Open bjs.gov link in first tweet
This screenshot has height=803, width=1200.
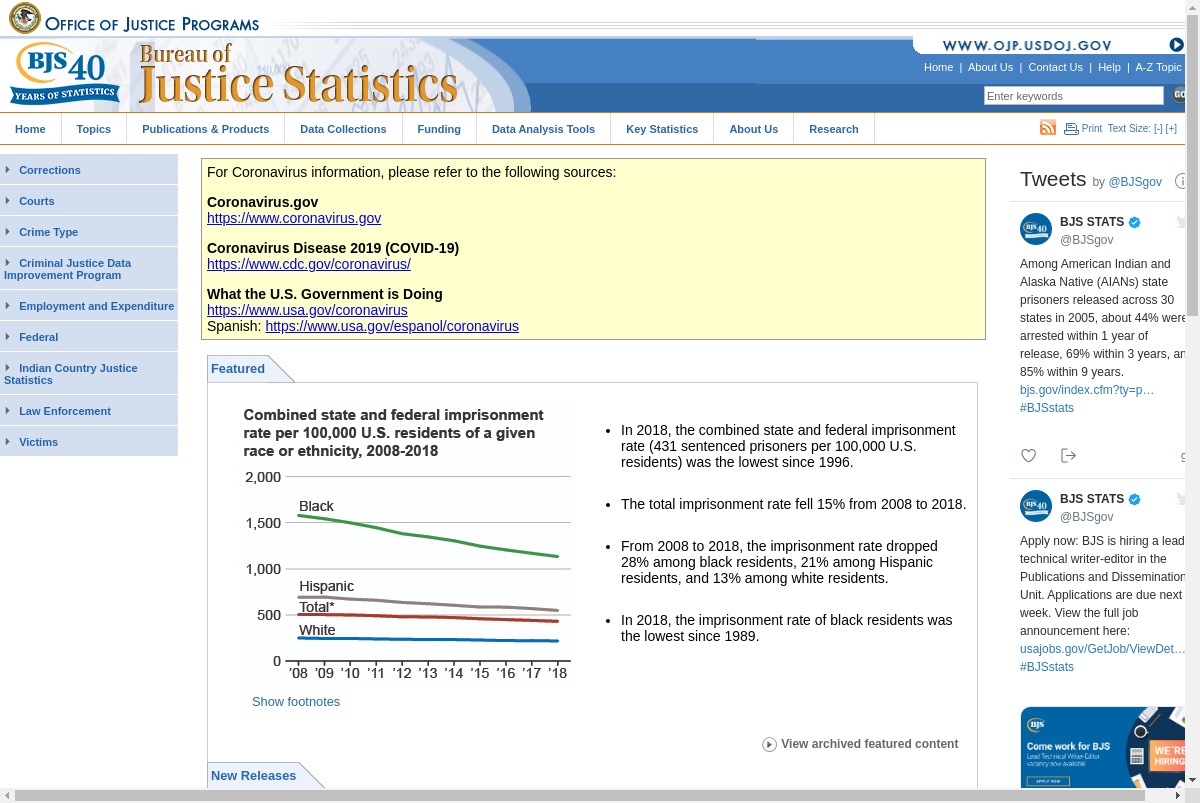pos(1087,390)
